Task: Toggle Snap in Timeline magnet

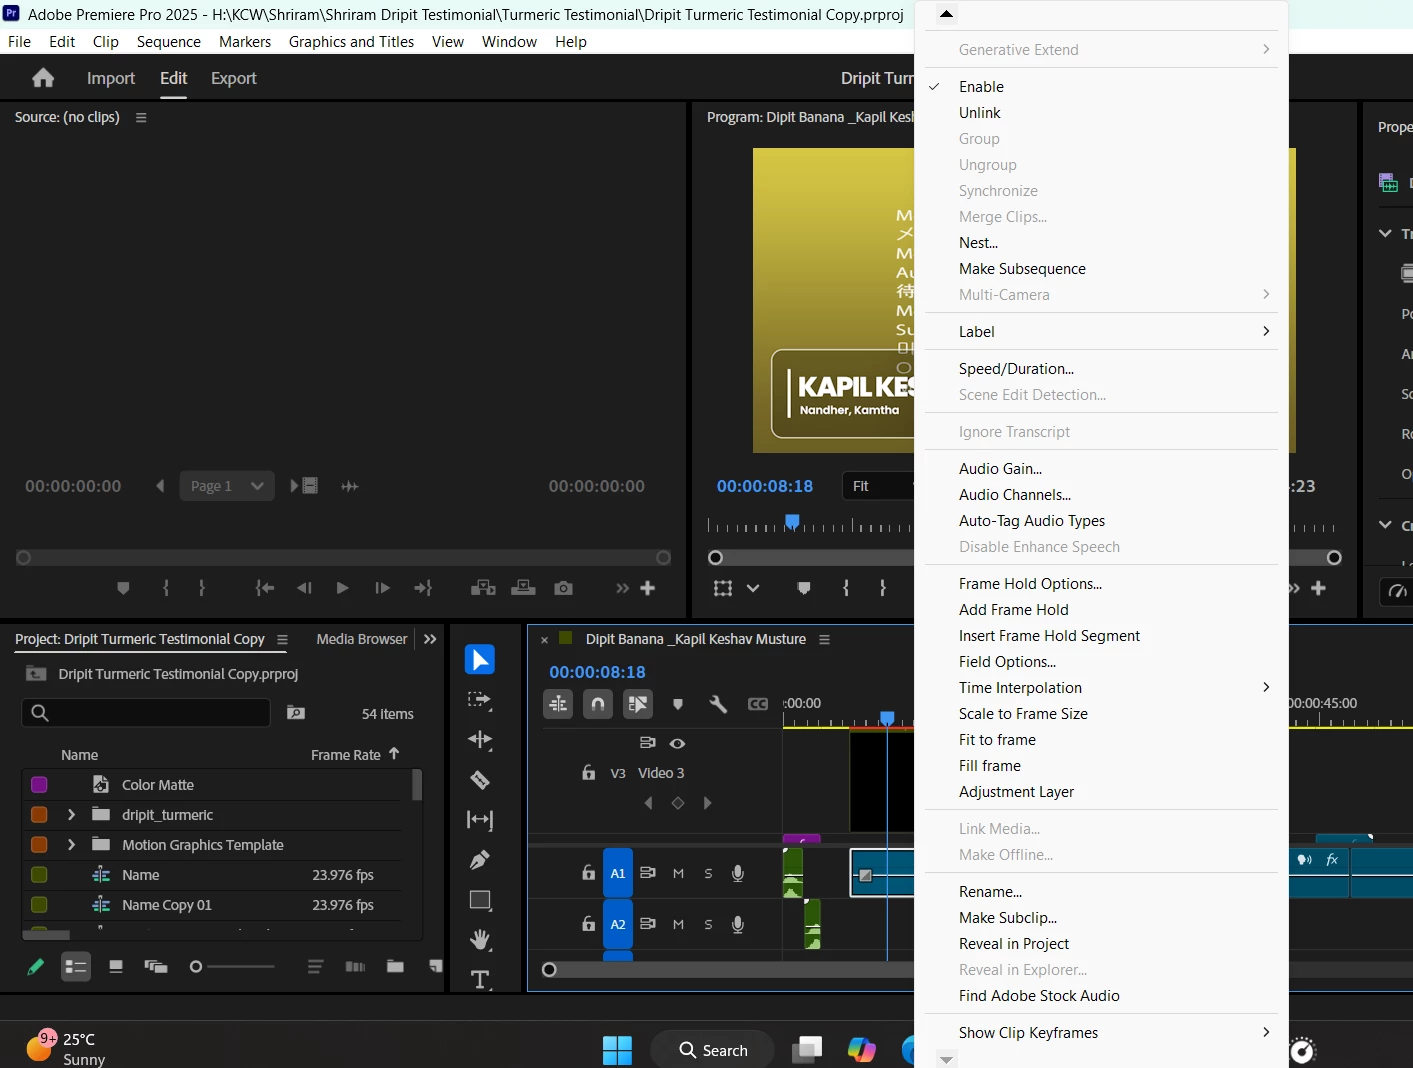Action: coord(598,704)
